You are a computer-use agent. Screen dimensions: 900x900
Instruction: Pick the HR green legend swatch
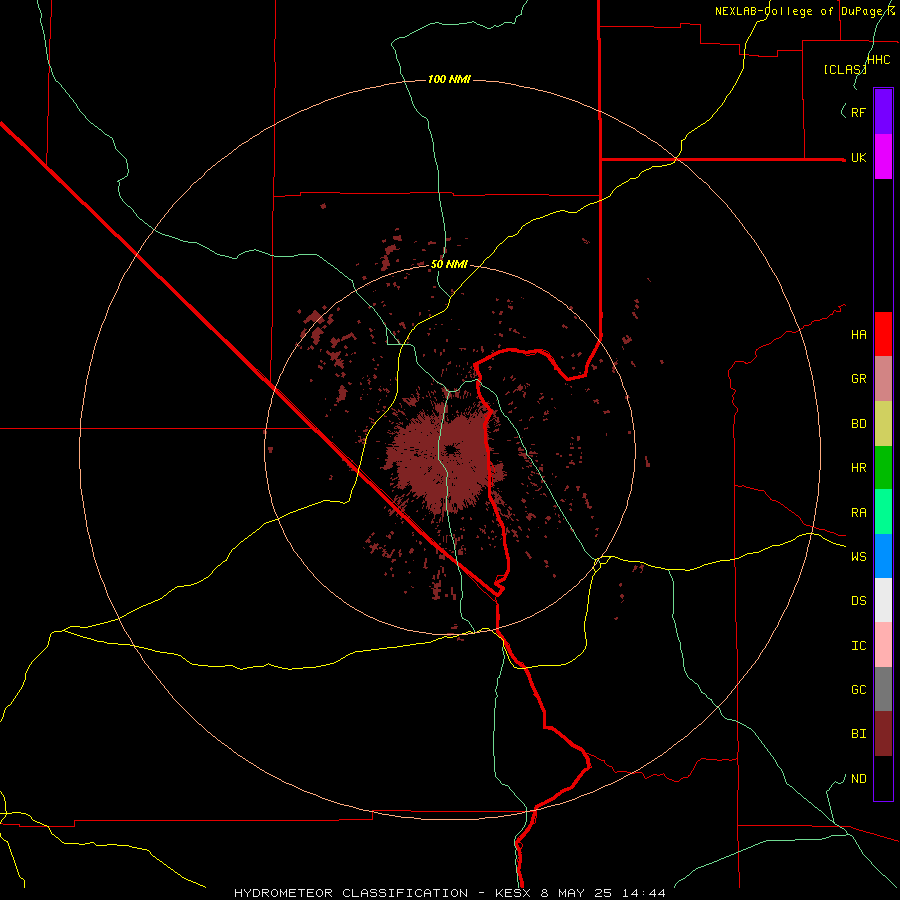(883, 468)
